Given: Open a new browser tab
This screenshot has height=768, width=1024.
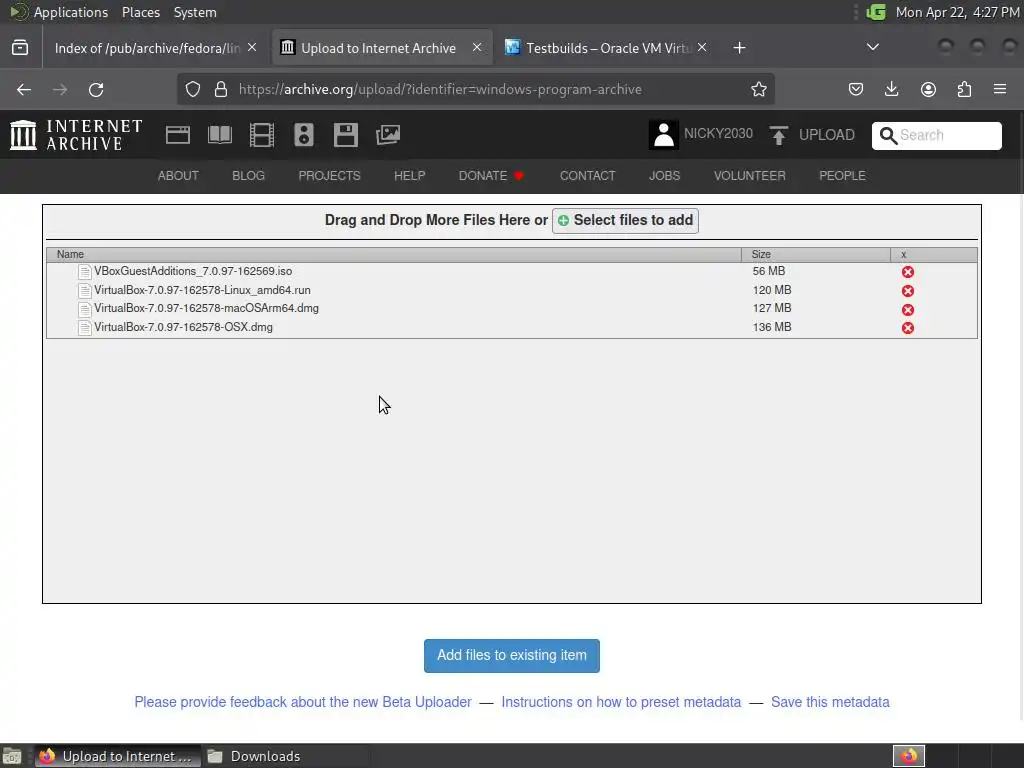Looking at the screenshot, I should [x=739, y=48].
